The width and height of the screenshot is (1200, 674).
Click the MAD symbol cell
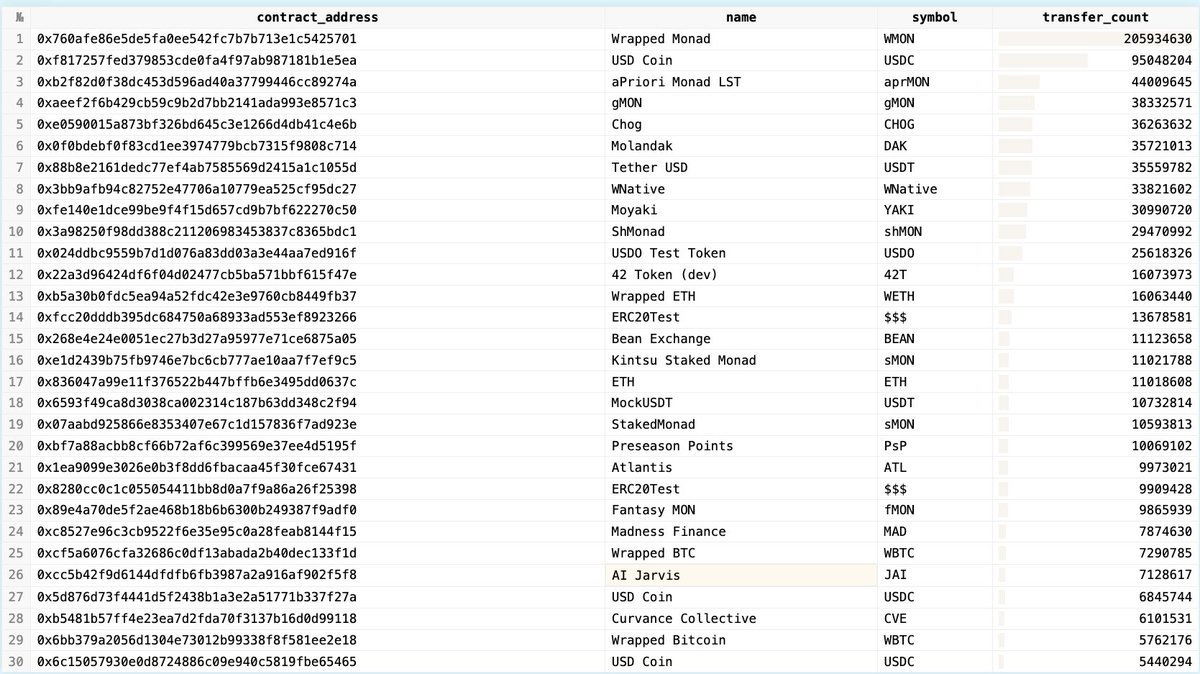coord(935,532)
